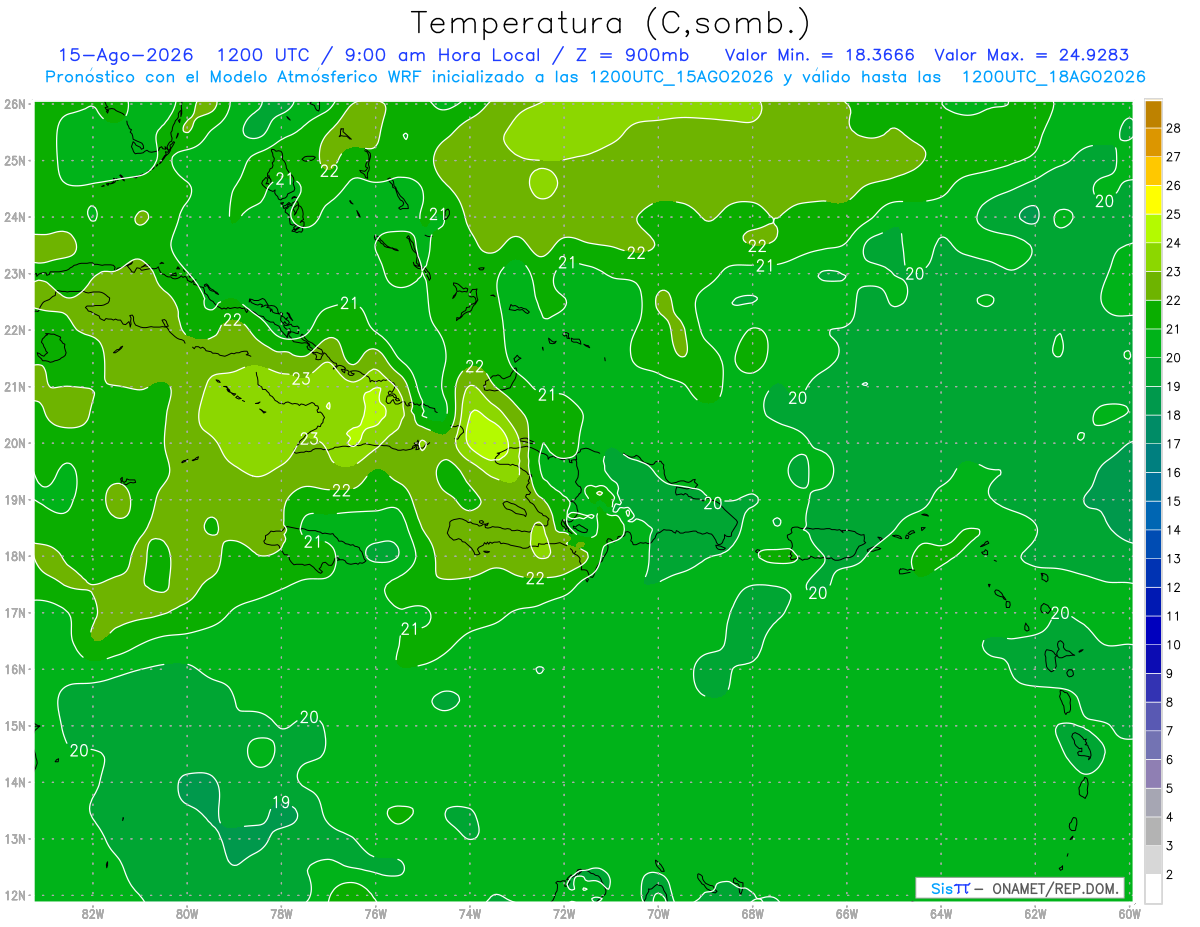Click 'Valor Min. = 18.3666' text
Viewport: 1200px width, 927px height.
pos(819,55)
